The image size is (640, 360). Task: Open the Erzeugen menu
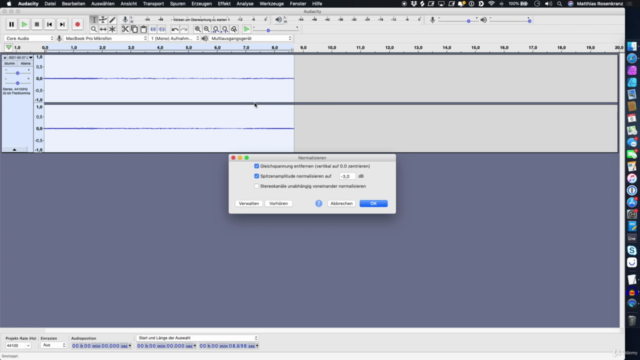tap(202, 4)
